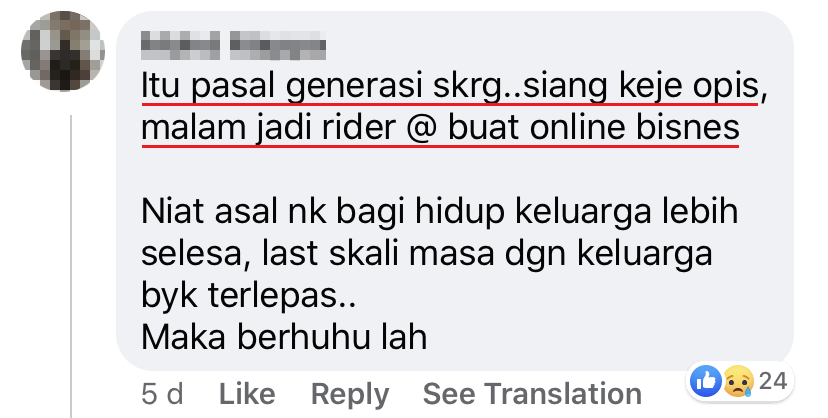
Task: Like this comment
Action: pos(247,394)
